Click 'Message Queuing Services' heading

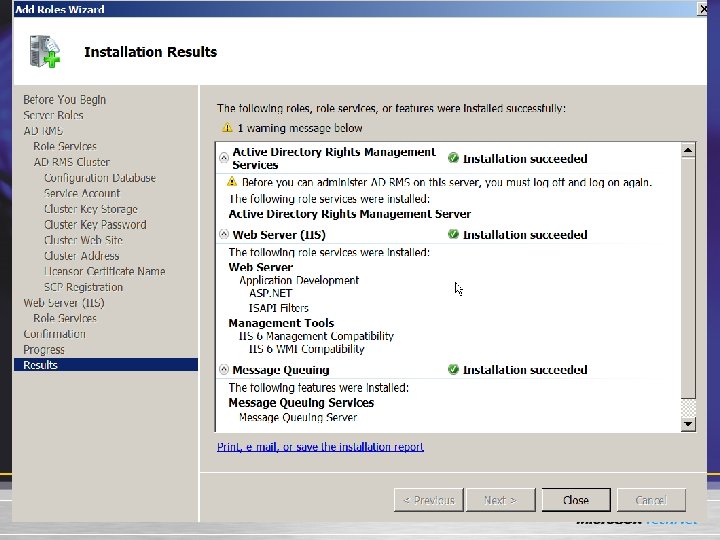pyautogui.click(x=301, y=403)
